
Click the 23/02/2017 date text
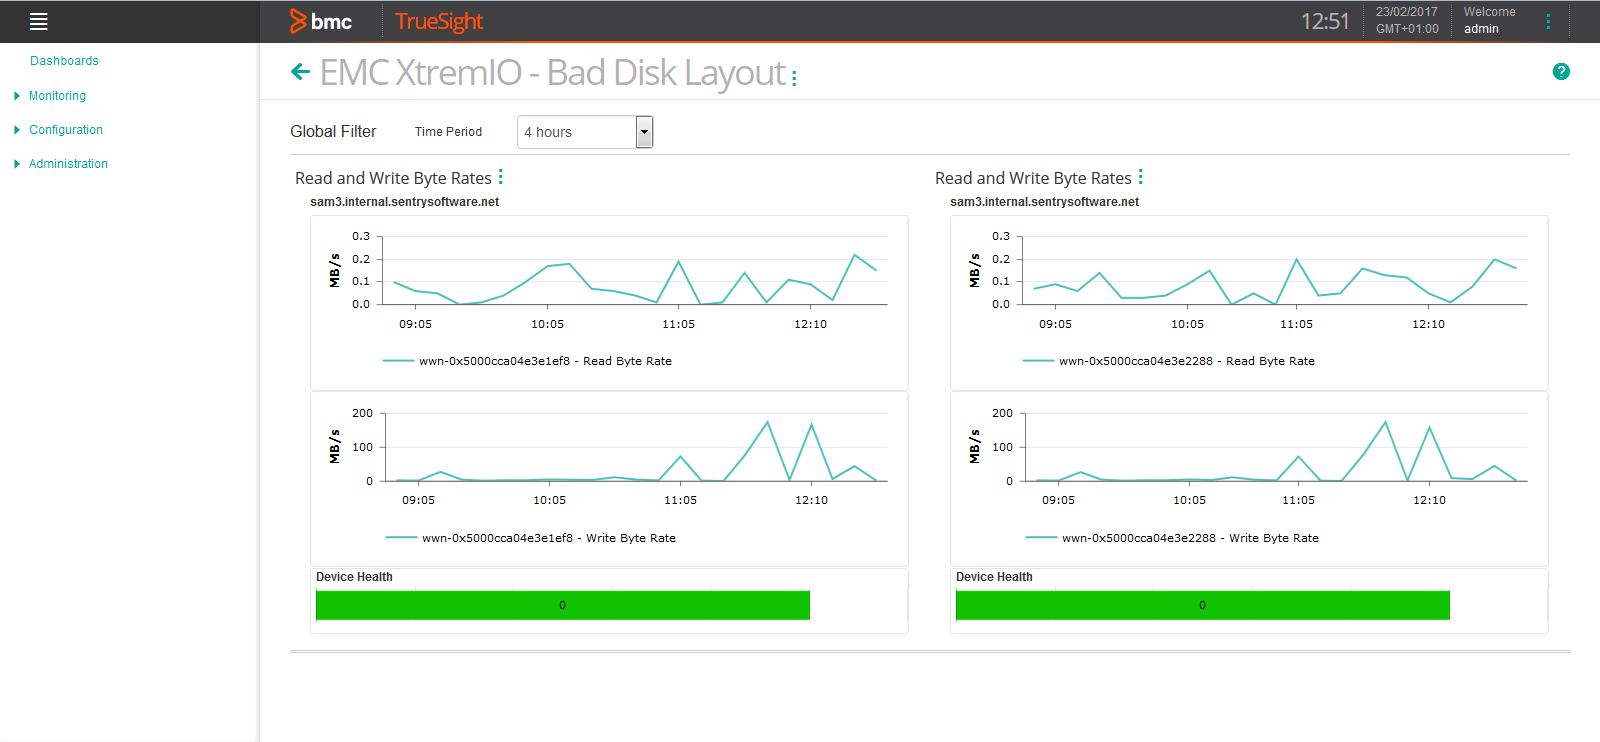[1406, 12]
